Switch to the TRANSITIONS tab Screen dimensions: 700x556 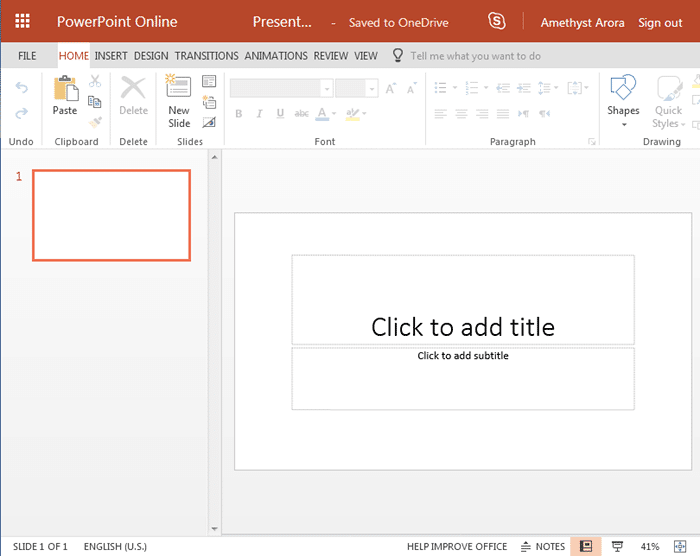tap(206, 56)
